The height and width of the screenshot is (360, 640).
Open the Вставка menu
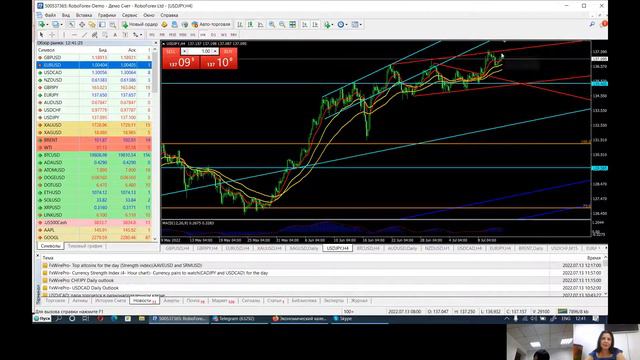coord(84,15)
